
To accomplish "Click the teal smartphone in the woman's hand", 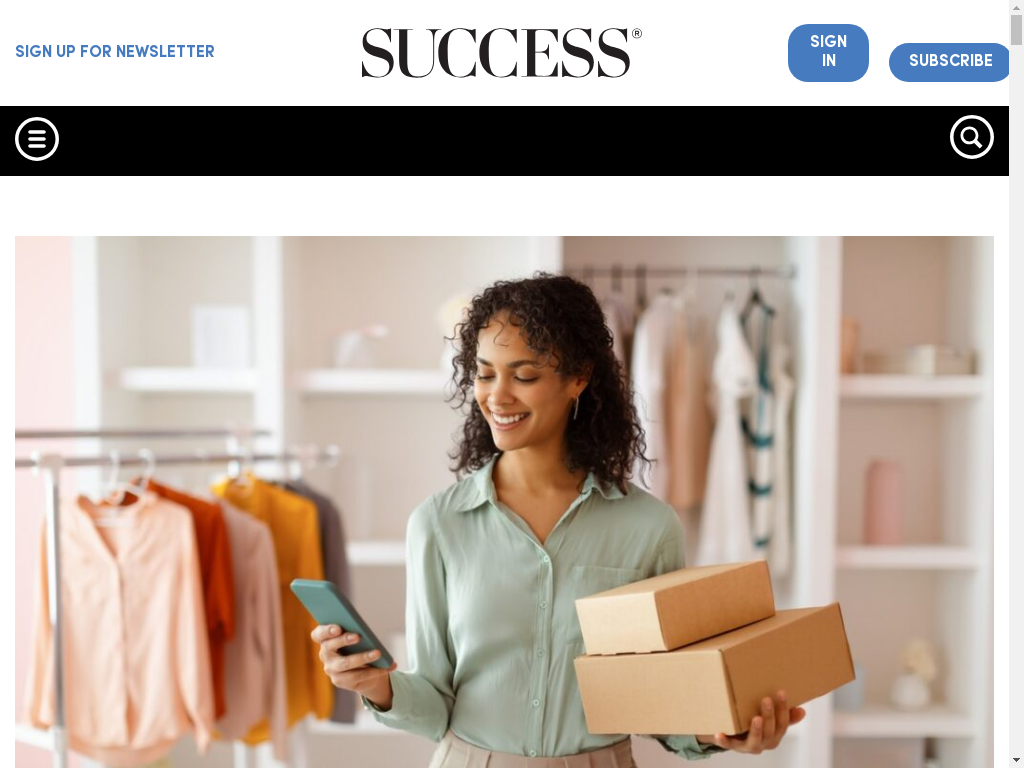I will point(342,622).
